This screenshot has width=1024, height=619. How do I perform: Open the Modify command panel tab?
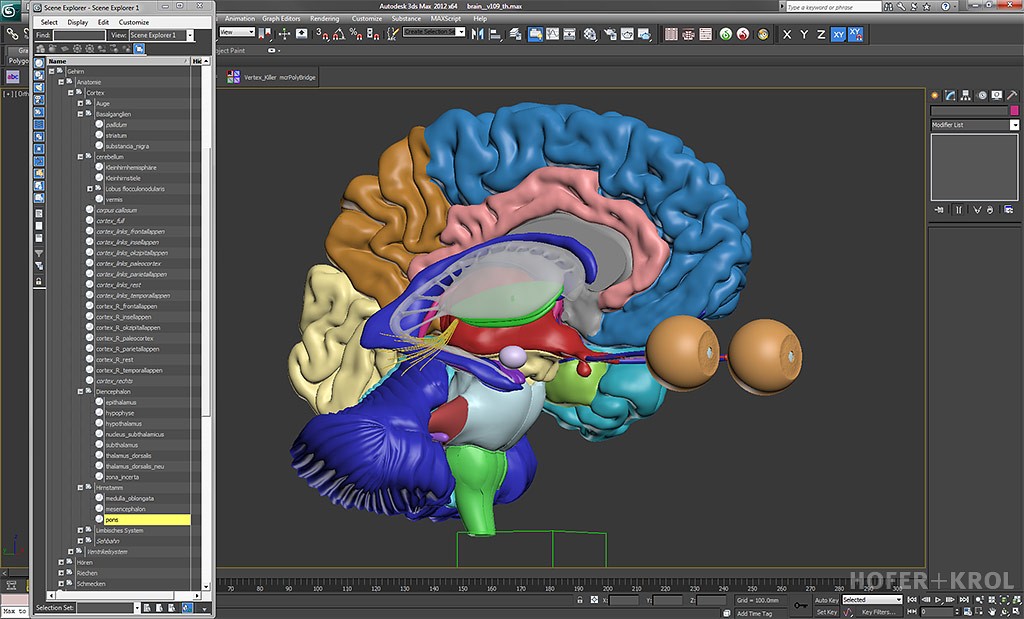click(x=950, y=95)
